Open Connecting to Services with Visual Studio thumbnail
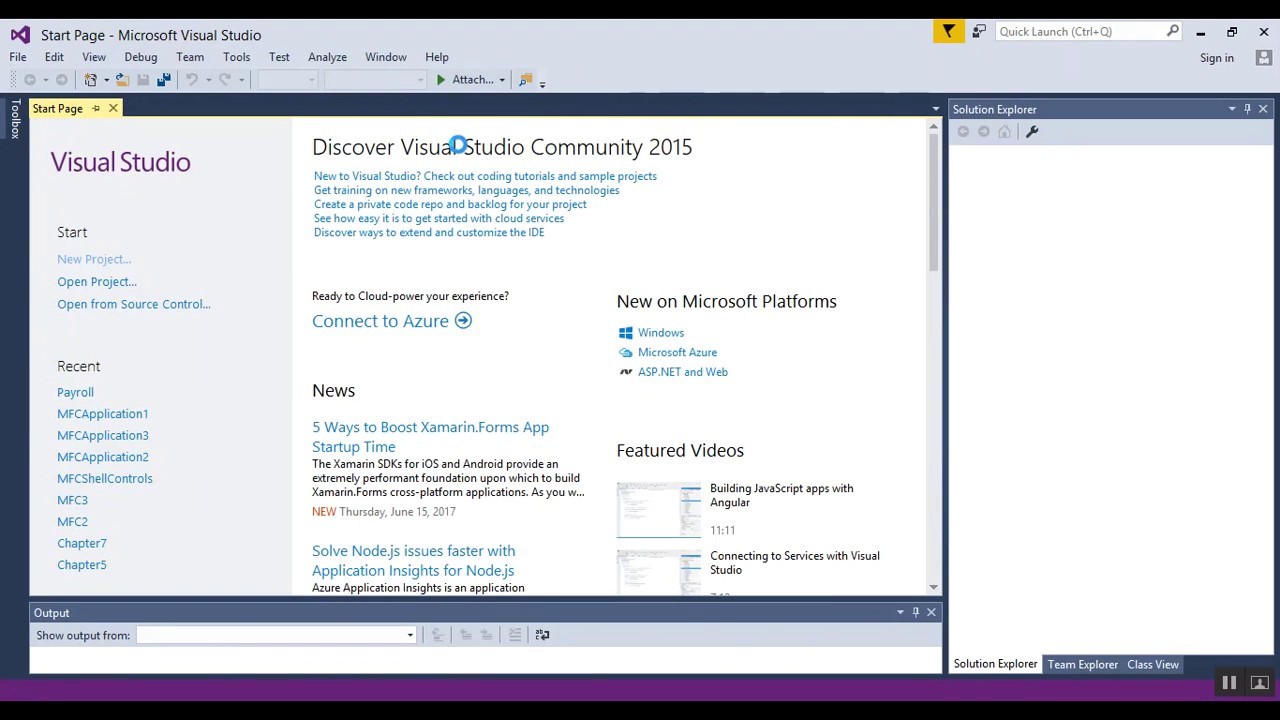 pyautogui.click(x=659, y=572)
